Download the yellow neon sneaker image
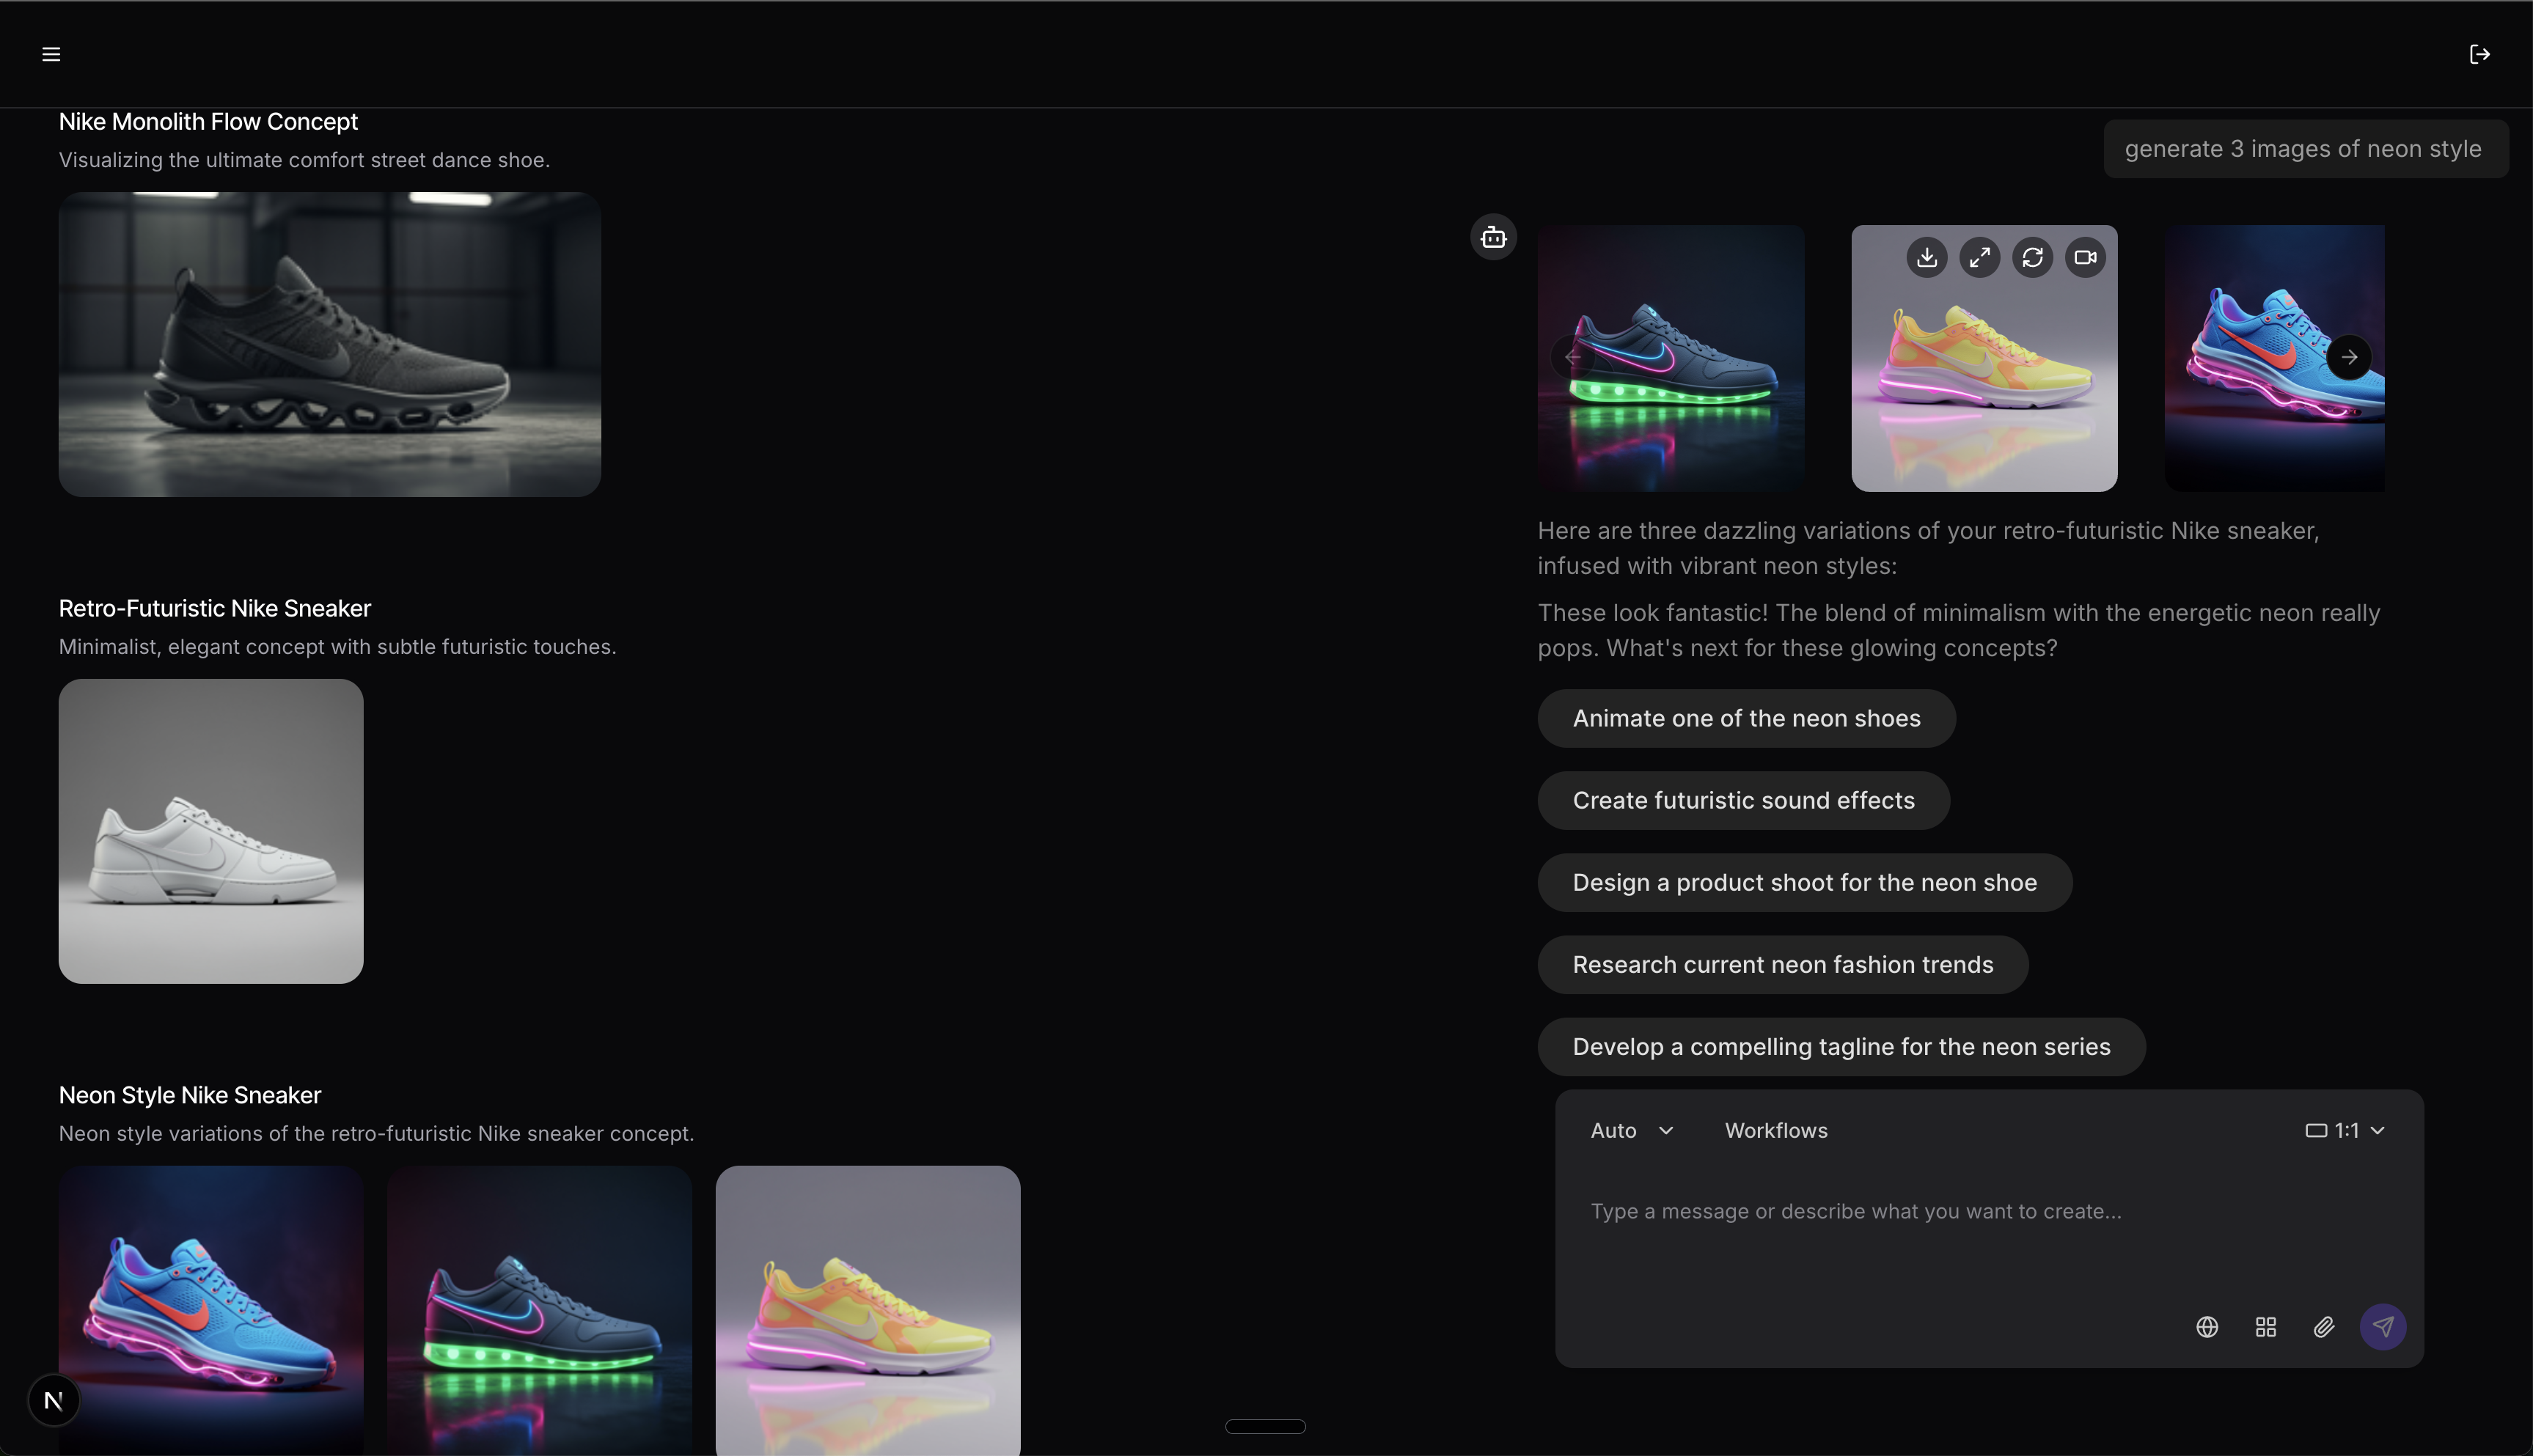 pyautogui.click(x=1926, y=257)
